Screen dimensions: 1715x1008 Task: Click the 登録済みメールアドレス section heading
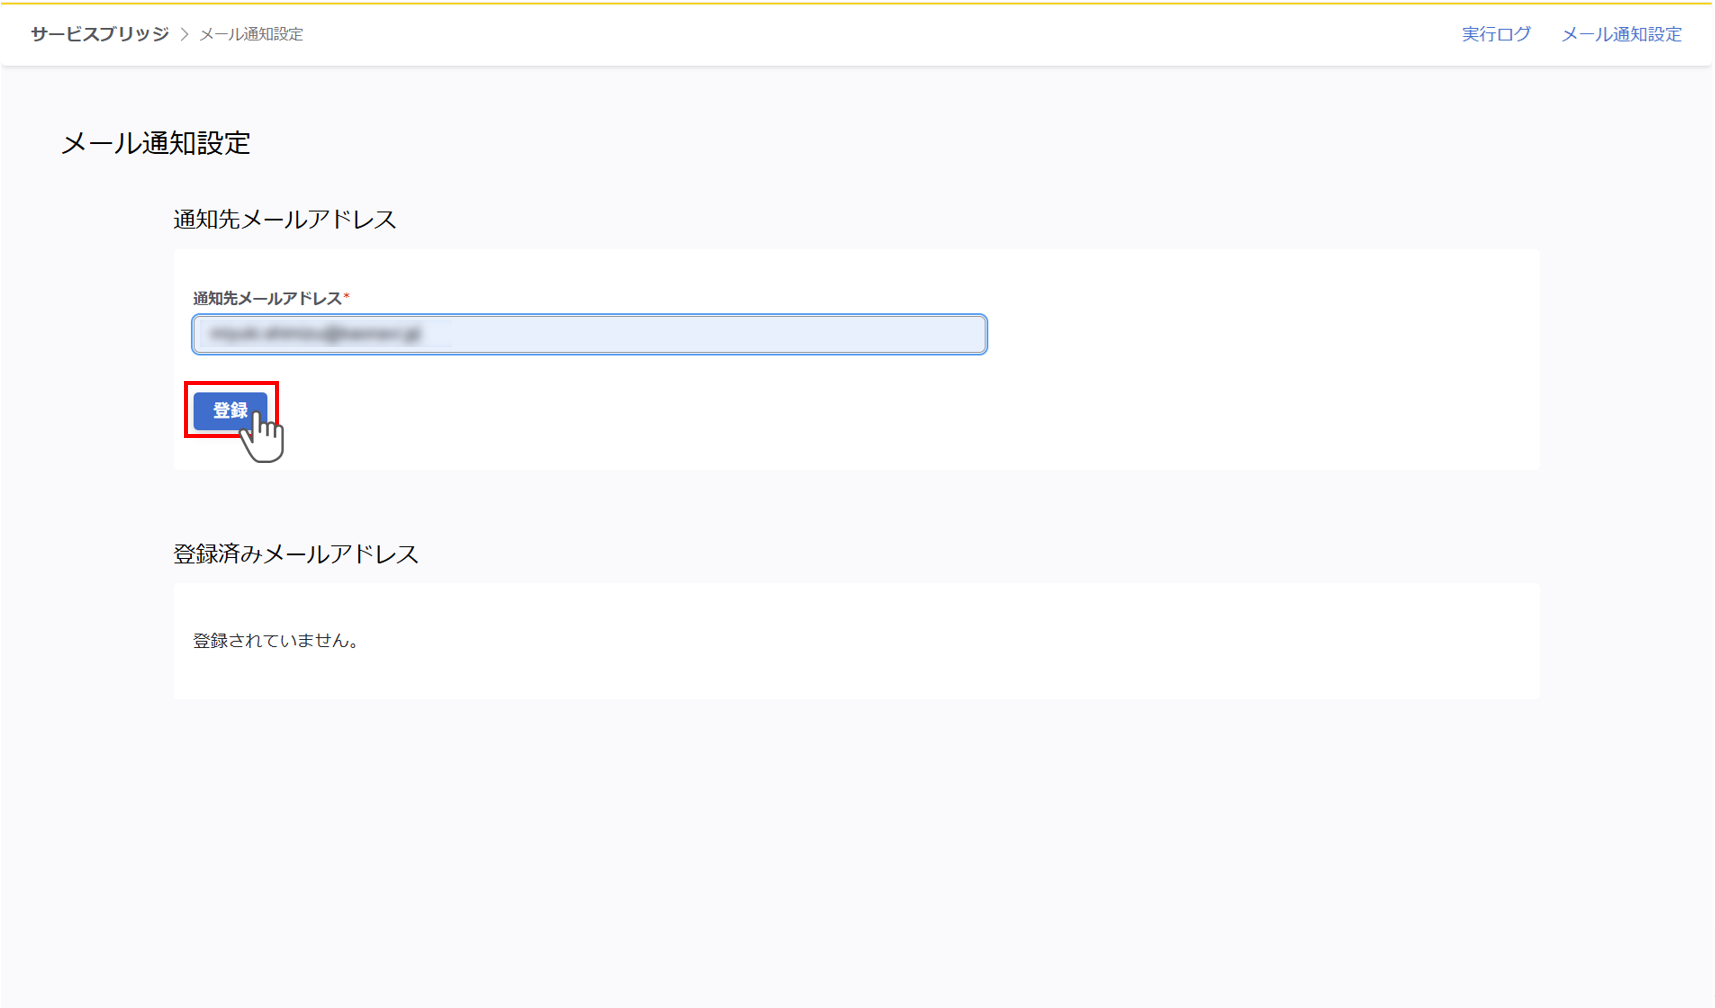pyautogui.click(x=296, y=554)
